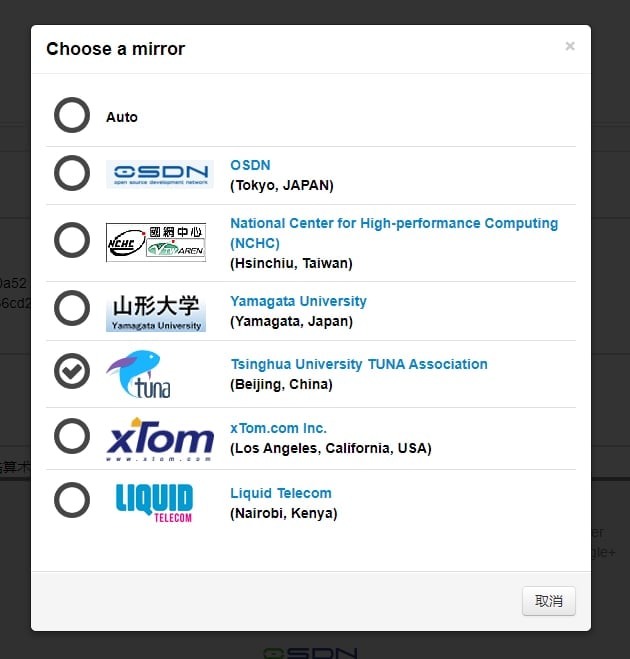The width and height of the screenshot is (630, 659).
Task: Follow the Yamagata University link
Action: (298, 302)
